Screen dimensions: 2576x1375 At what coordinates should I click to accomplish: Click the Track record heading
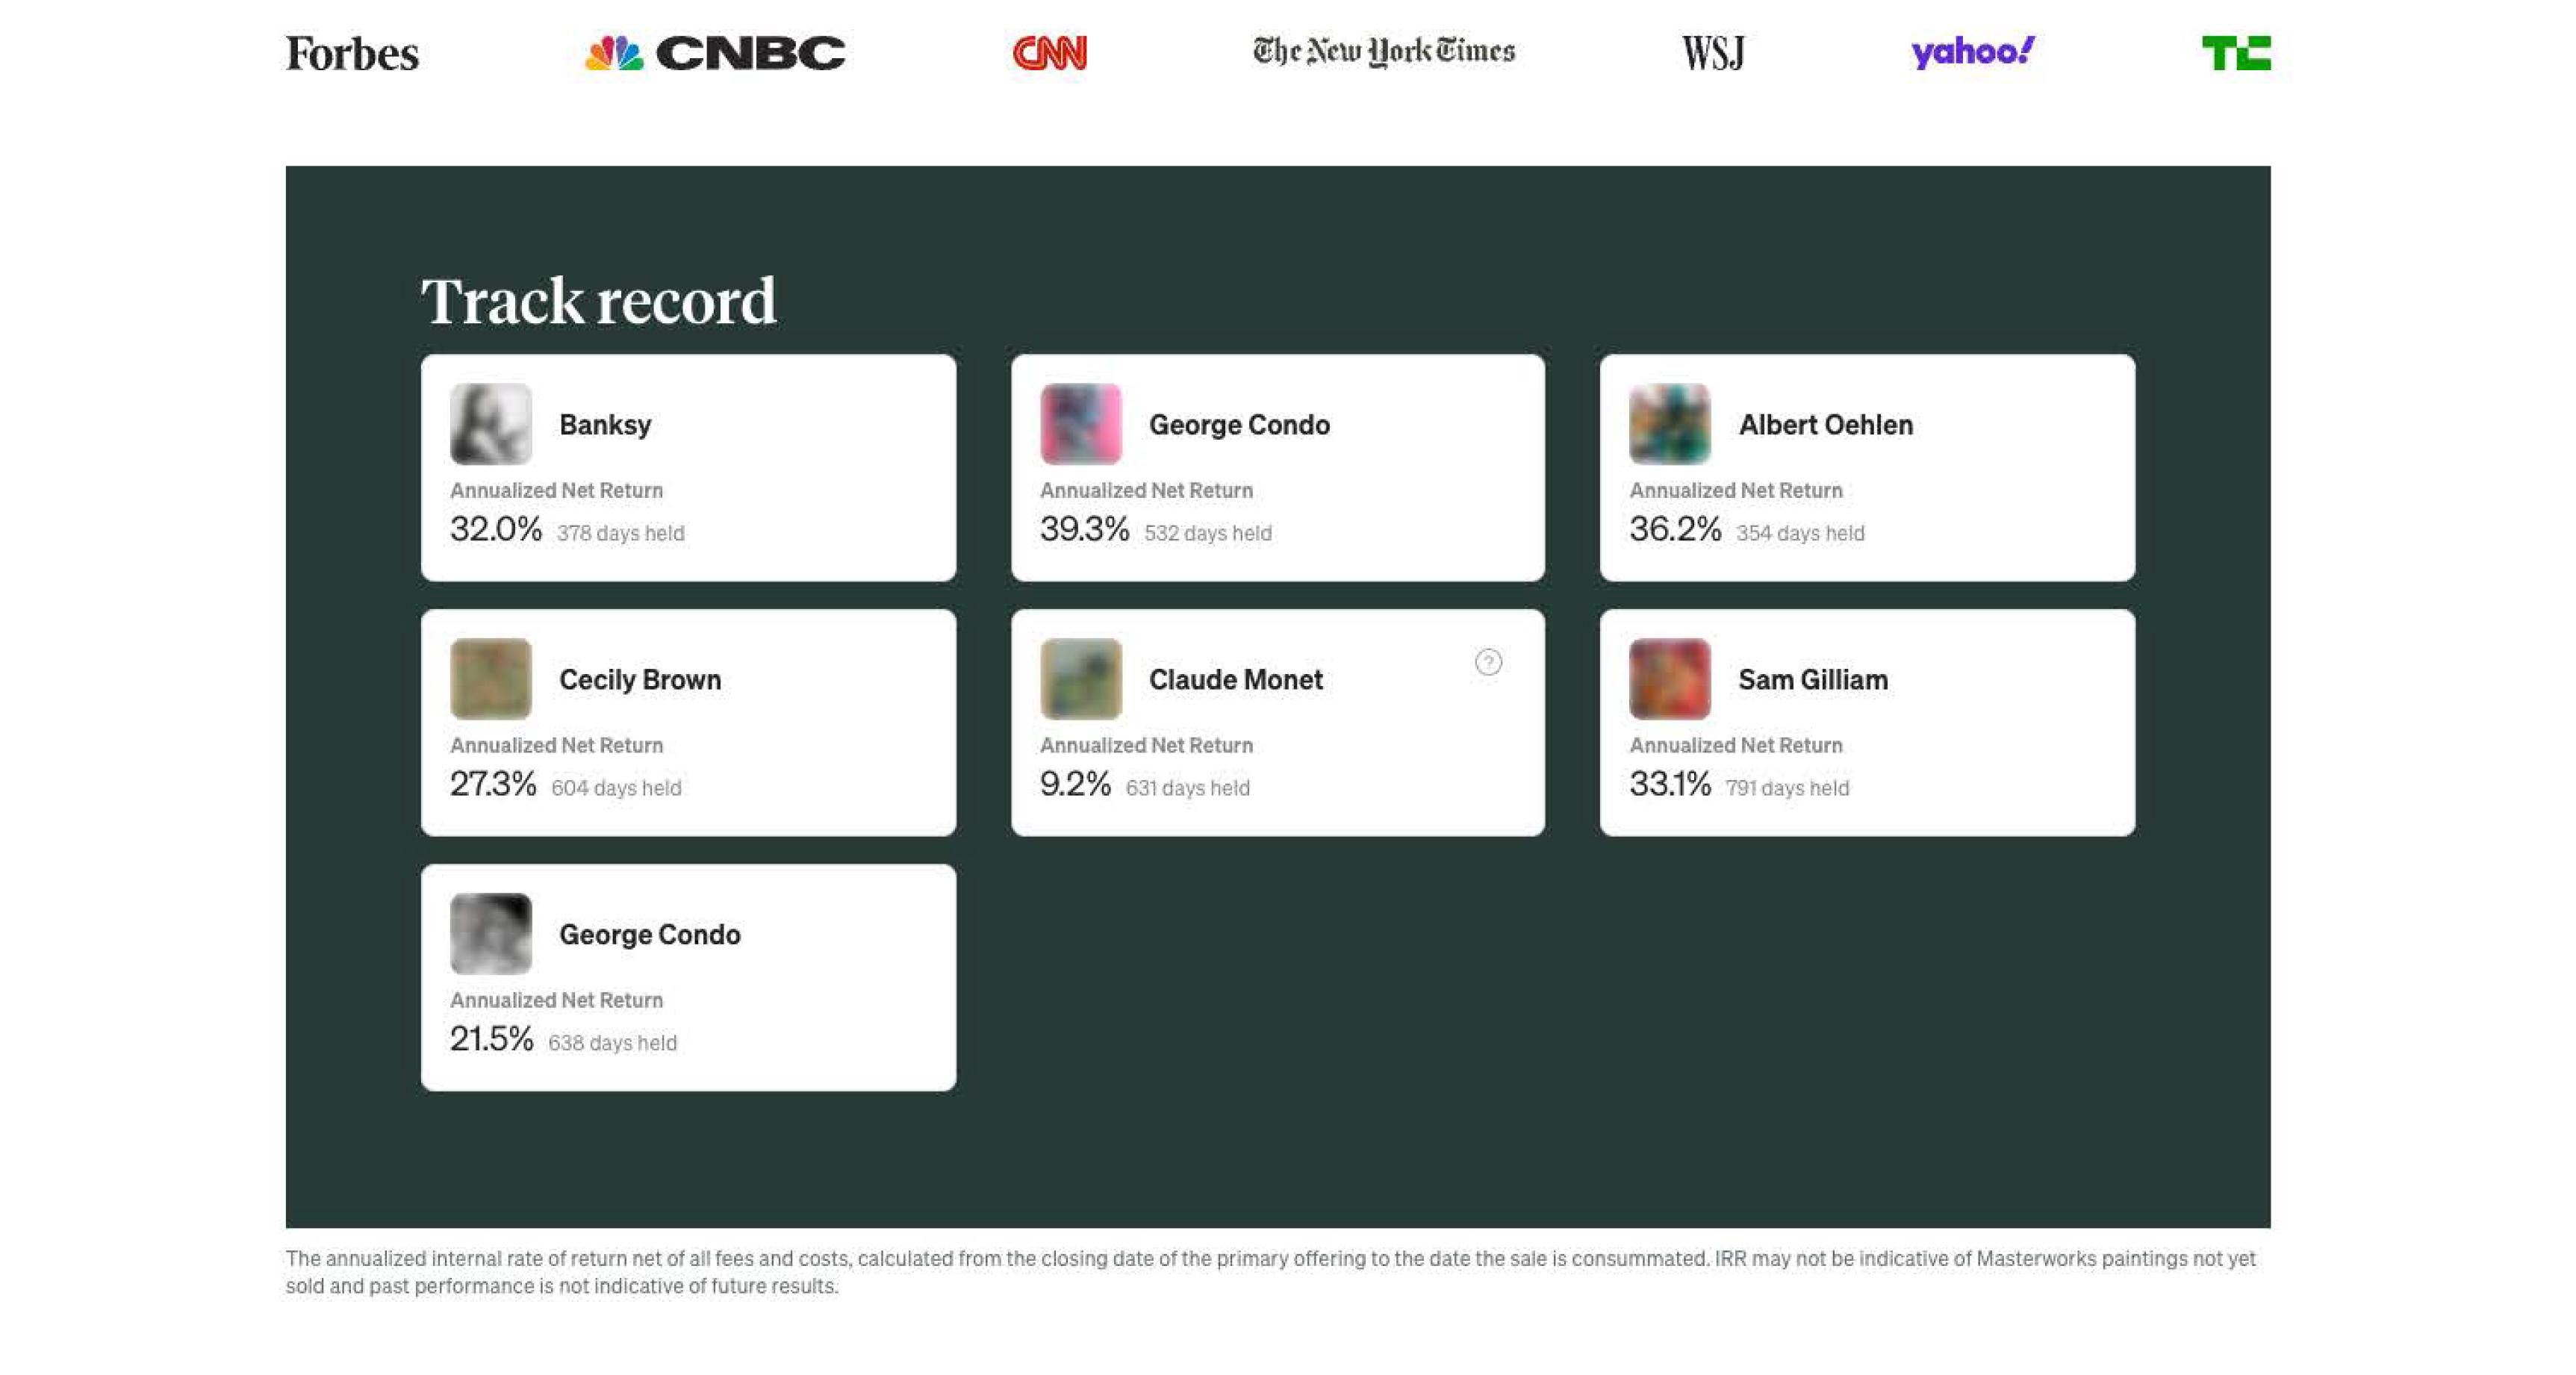pyautogui.click(x=598, y=302)
